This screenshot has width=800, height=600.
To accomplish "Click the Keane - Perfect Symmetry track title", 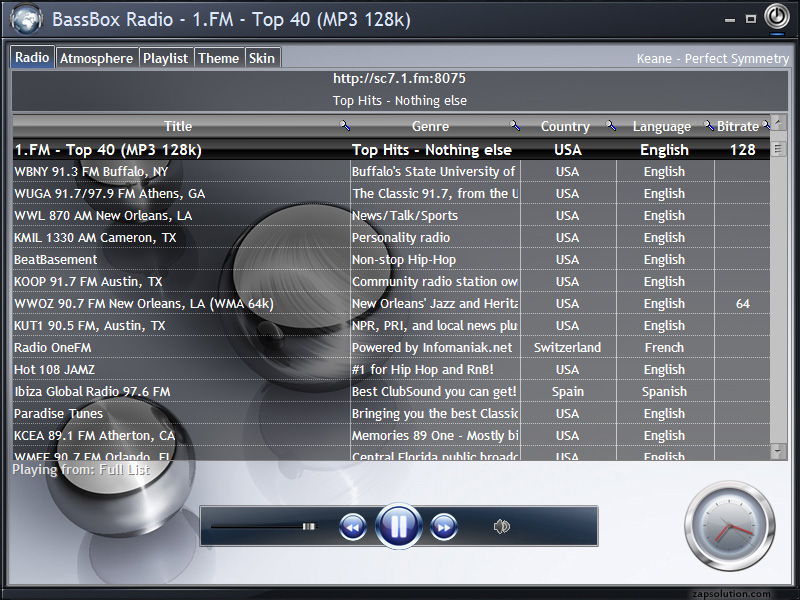I will (x=712, y=58).
